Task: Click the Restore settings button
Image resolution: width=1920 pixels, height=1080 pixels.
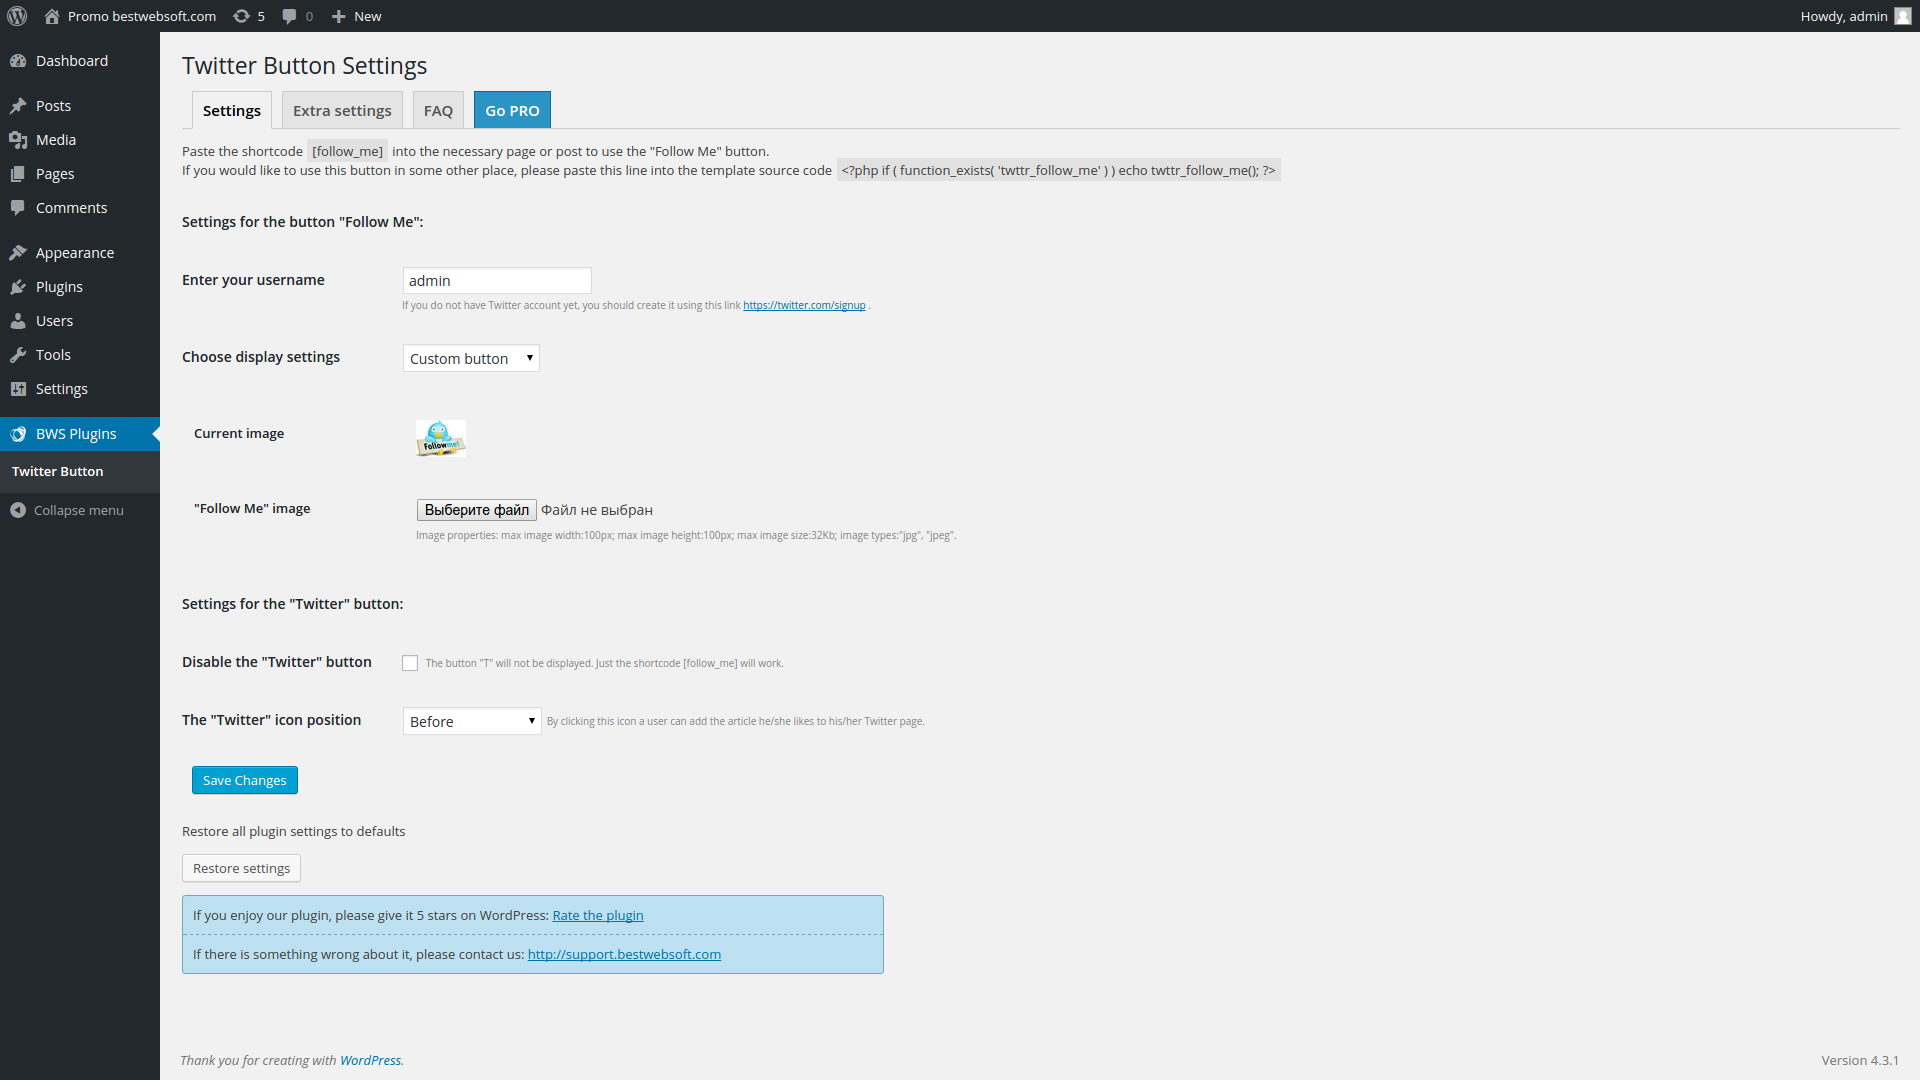Action: [x=241, y=868]
